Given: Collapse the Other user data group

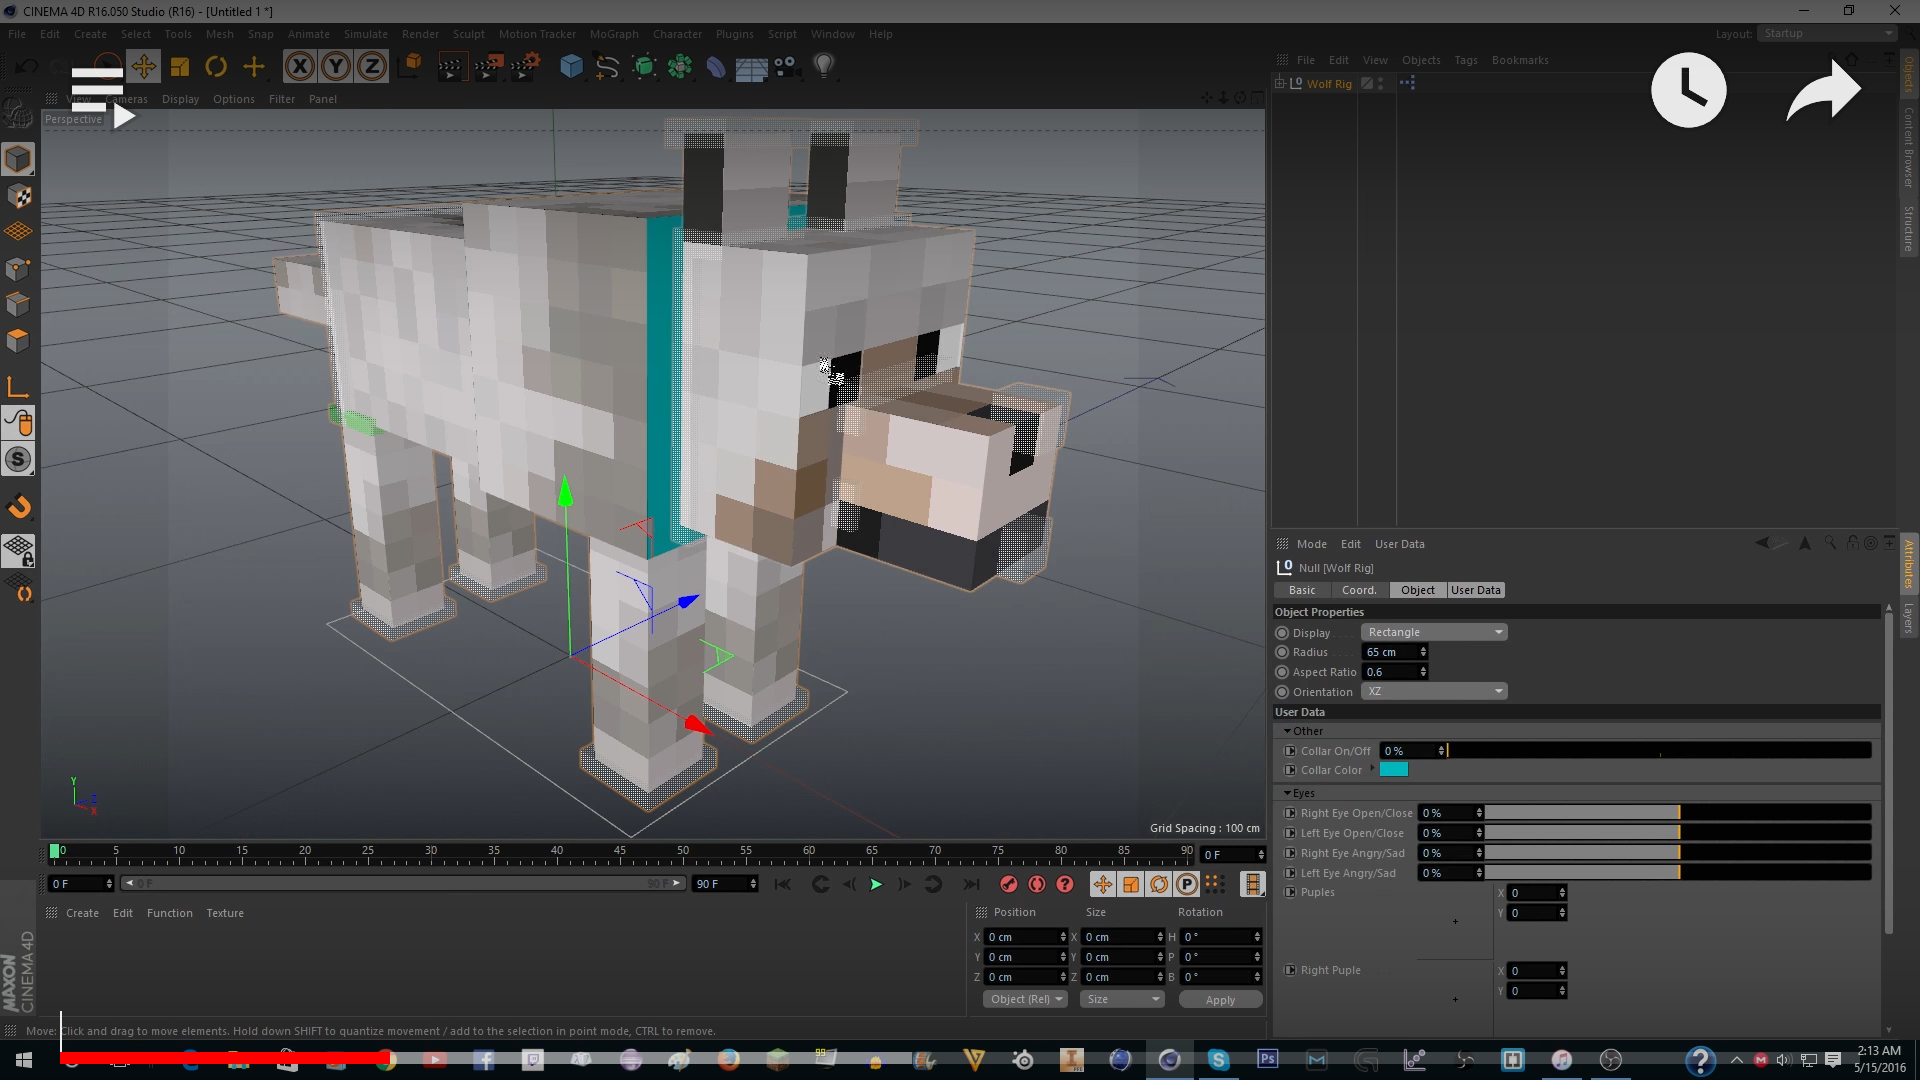Looking at the screenshot, I should 1287,731.
